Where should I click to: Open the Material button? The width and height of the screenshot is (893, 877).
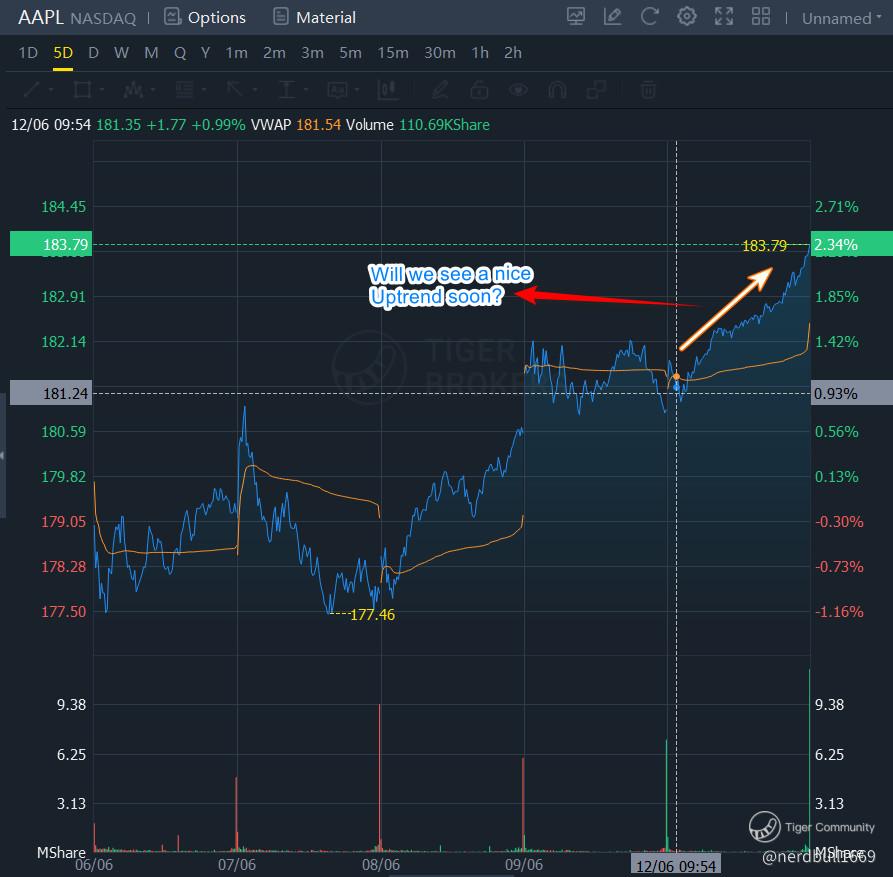click(314, 17)
